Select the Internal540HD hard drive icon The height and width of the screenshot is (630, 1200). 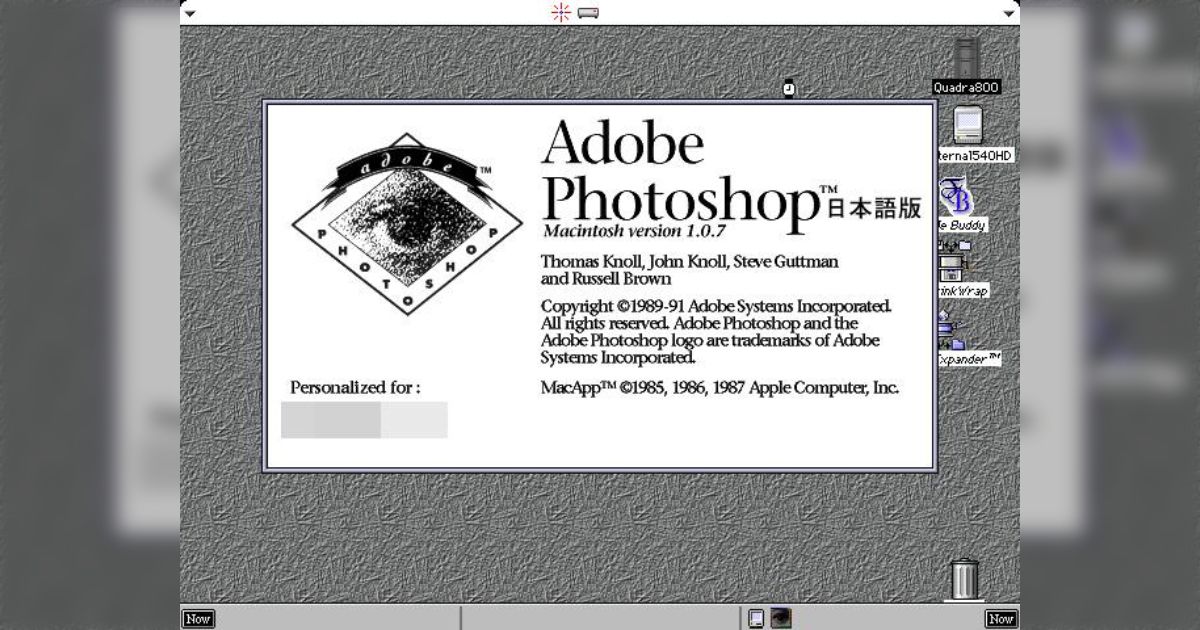point(967,126)
